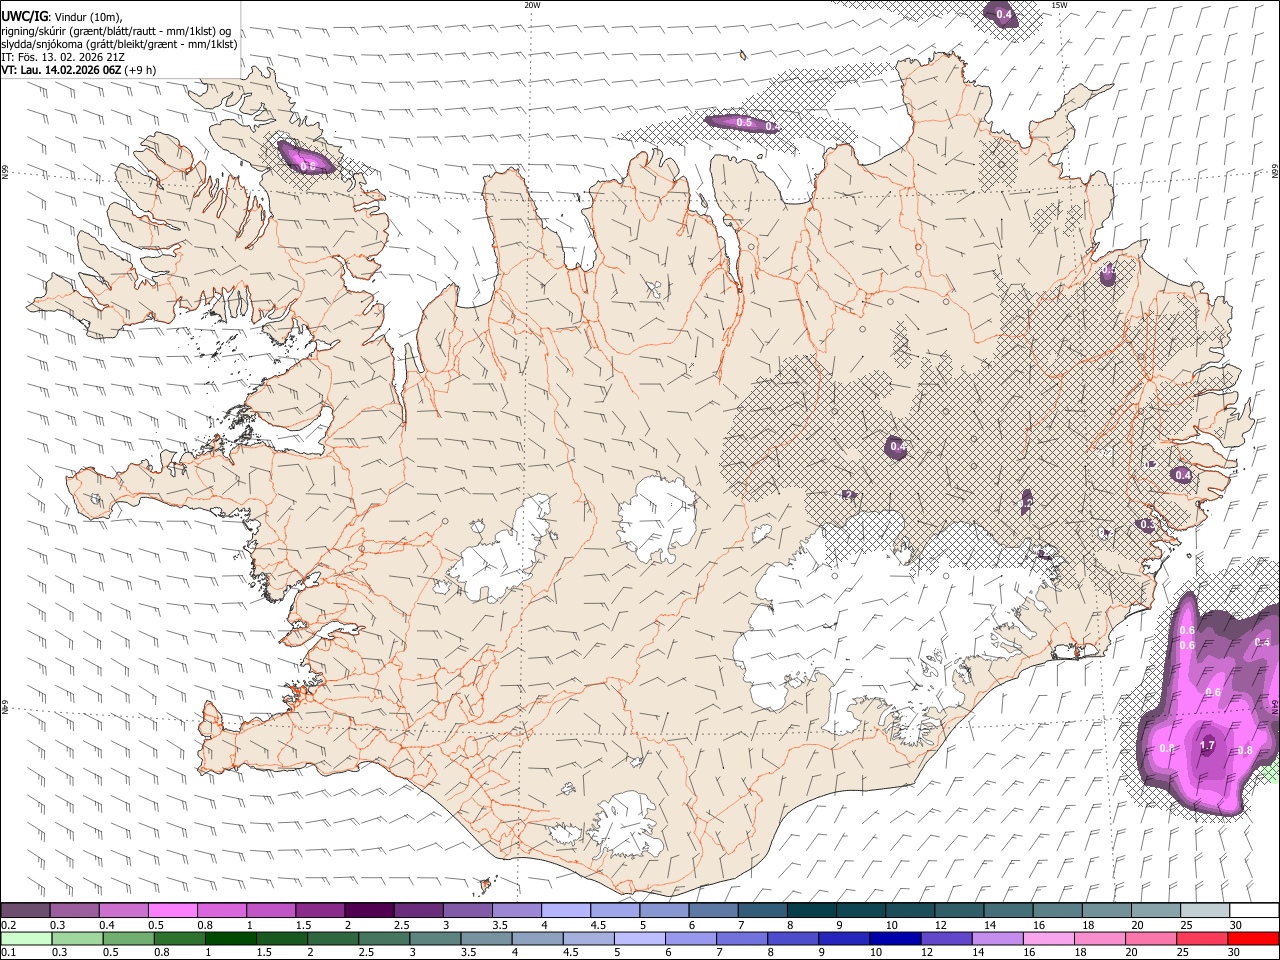Click the UWC/IG title text
1280x960 pixels.
click(24, 16)
